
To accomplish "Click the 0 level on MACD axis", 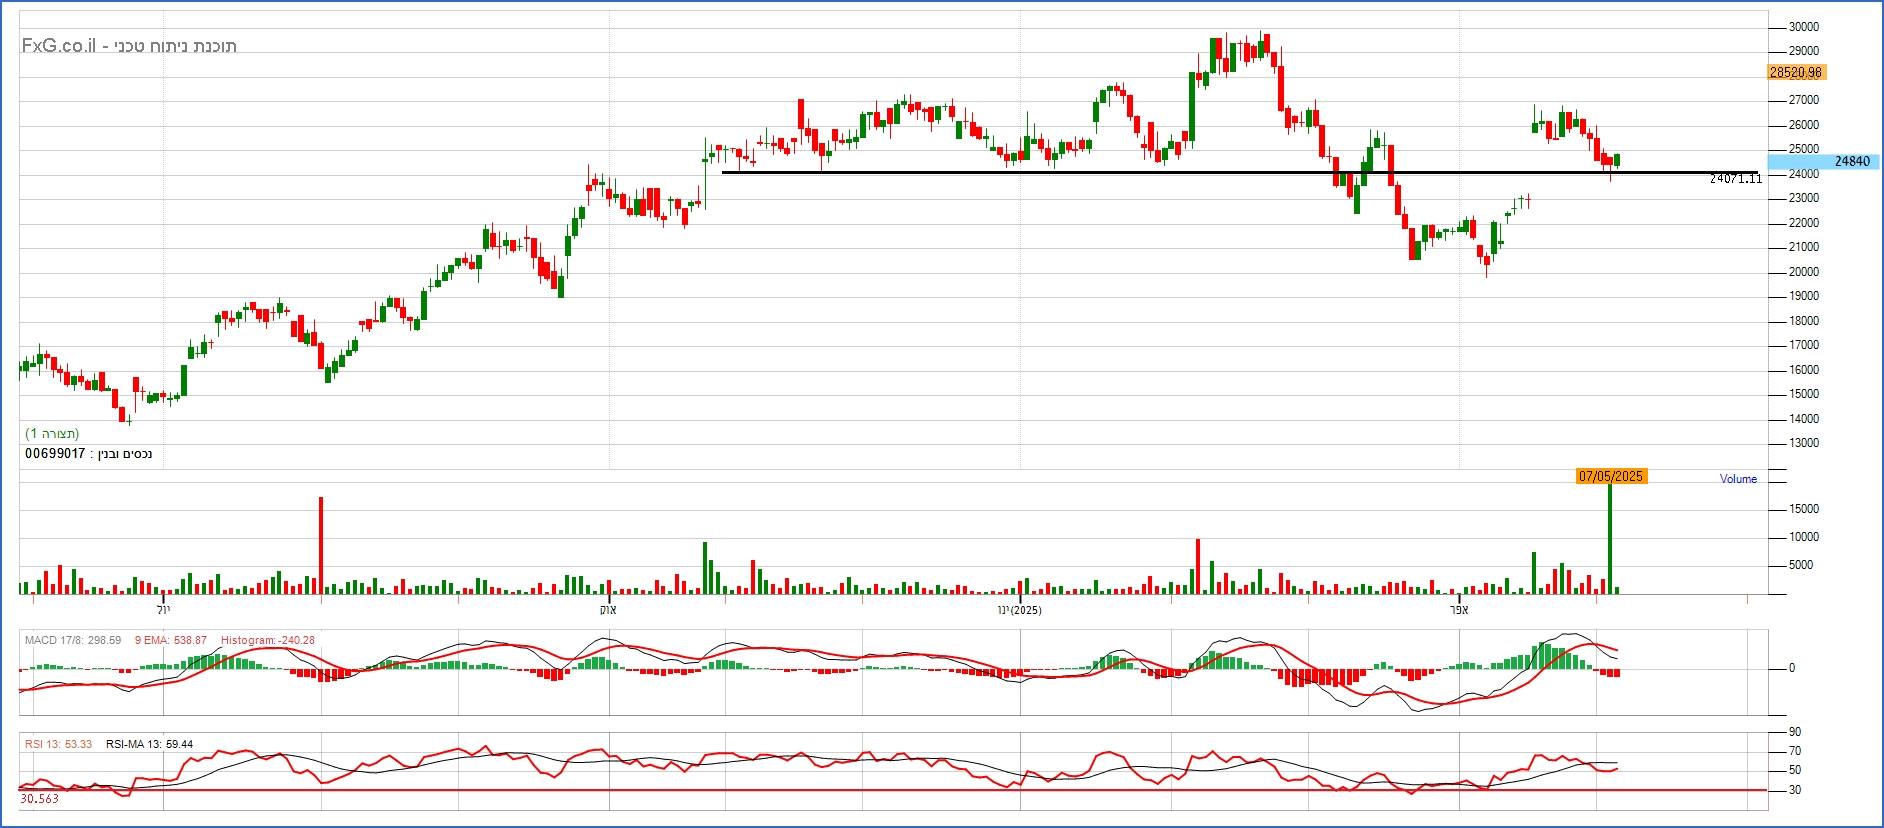I will tap(1792, 668).
